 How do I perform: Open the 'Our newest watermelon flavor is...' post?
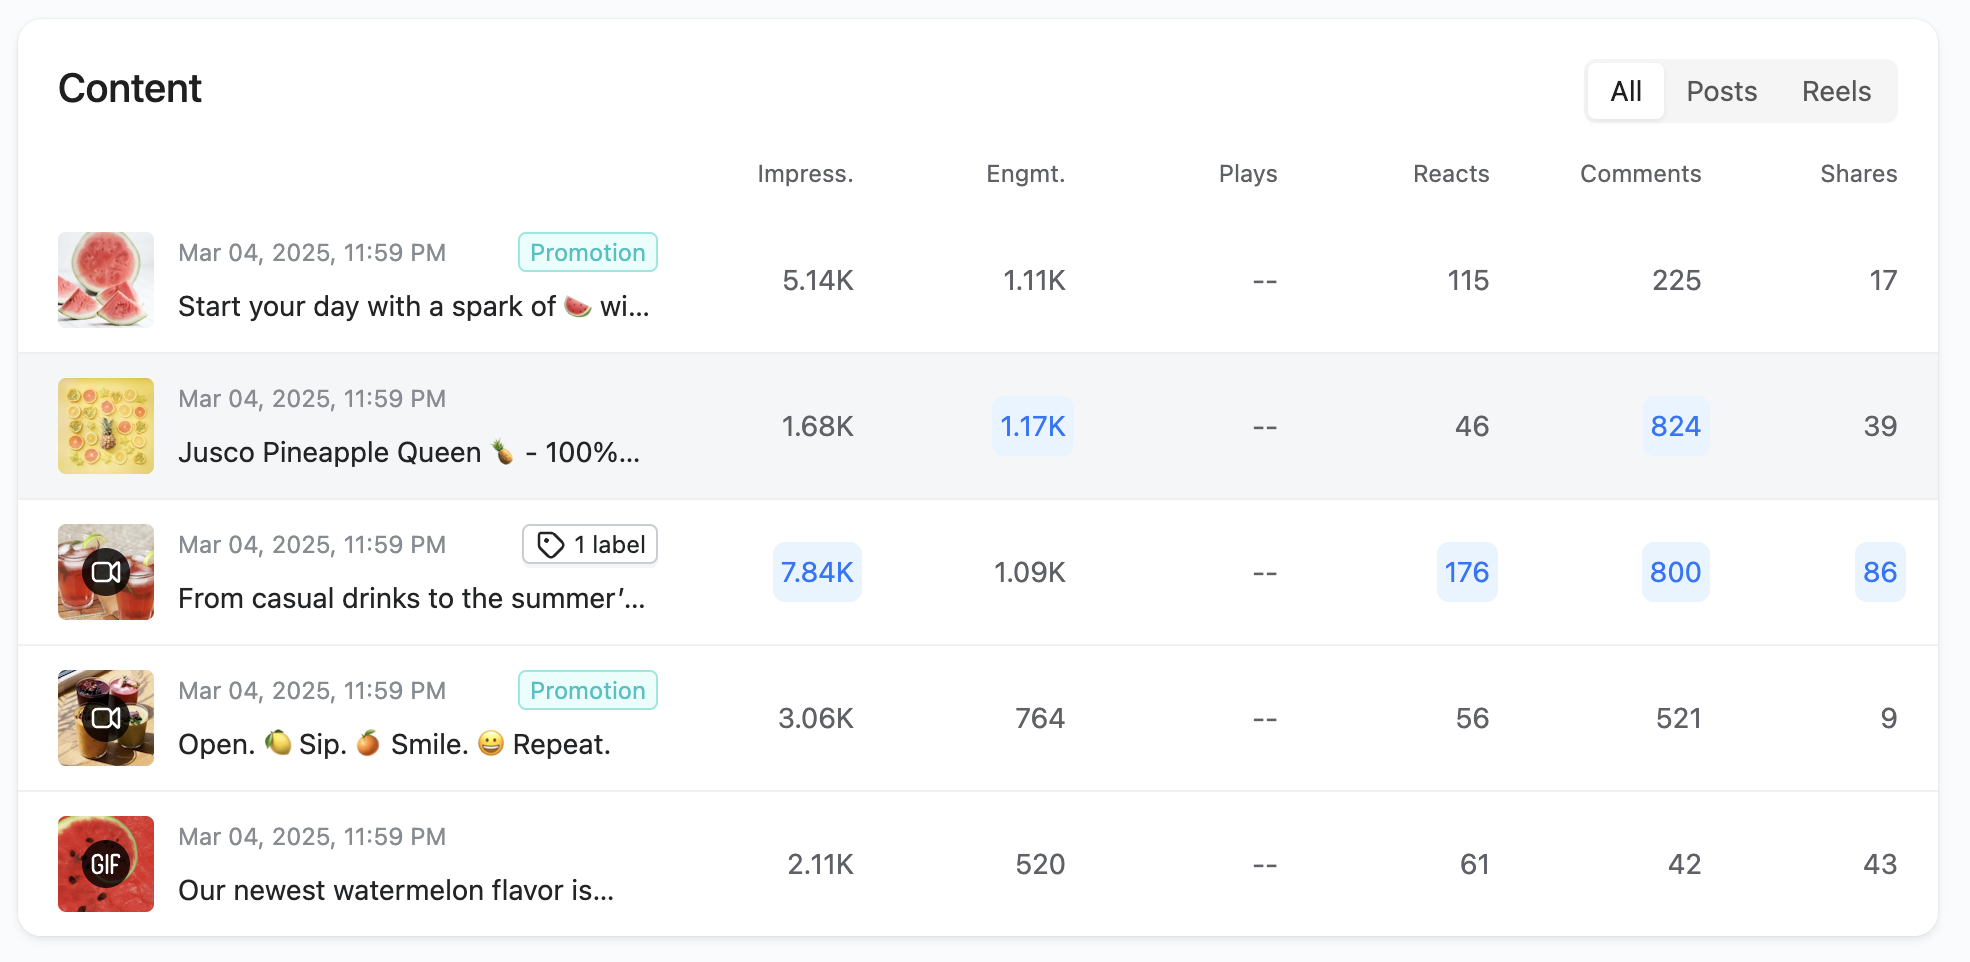pyautogui.click(x=396, y=890)
